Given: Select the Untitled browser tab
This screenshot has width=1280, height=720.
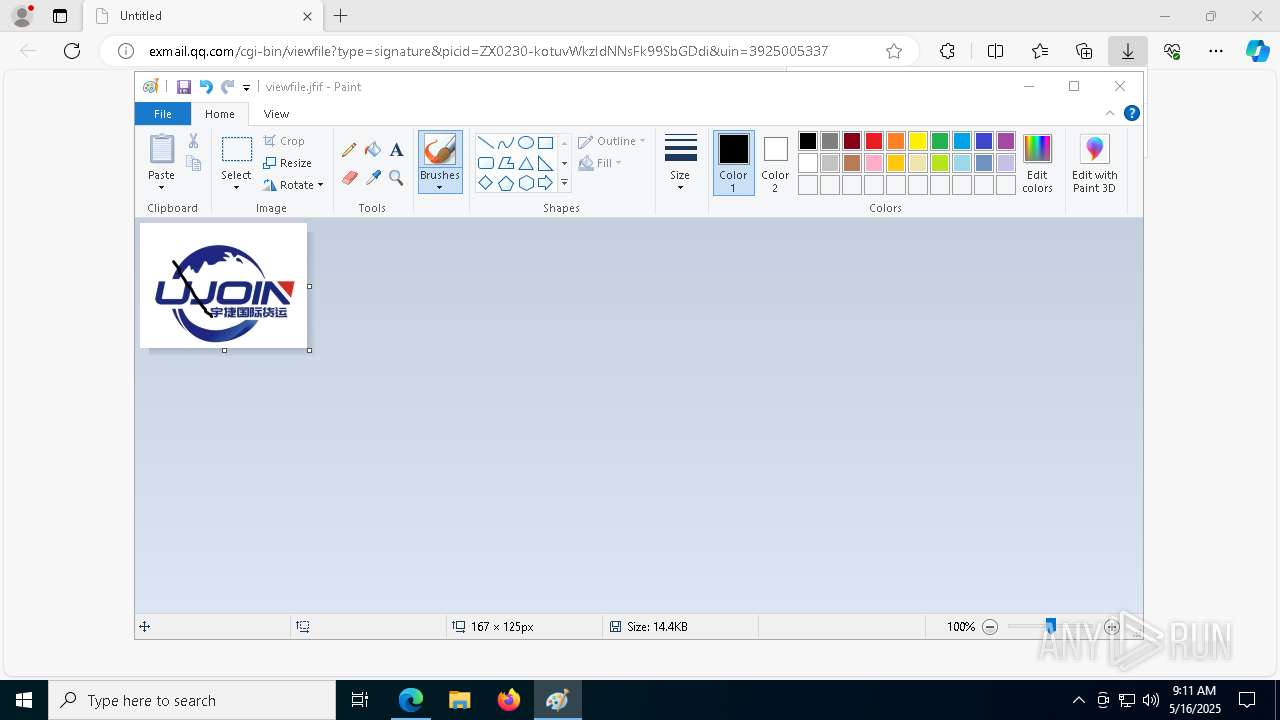Looking at the screenshot, I should point(202,16).
